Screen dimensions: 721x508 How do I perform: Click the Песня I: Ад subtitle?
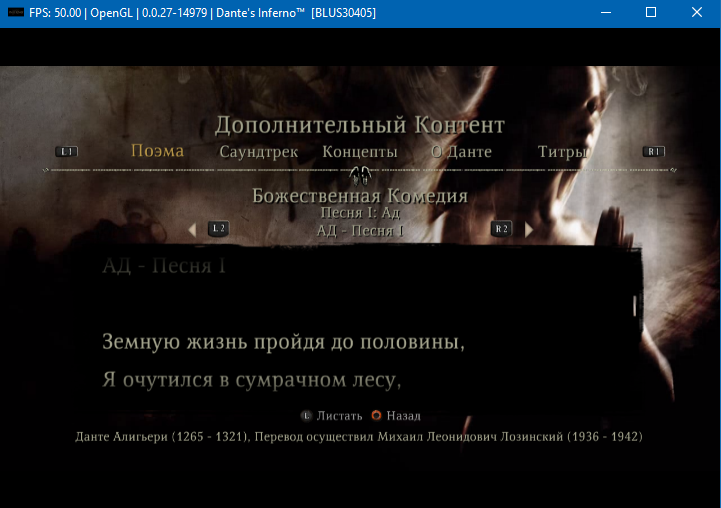coord(360,213)
